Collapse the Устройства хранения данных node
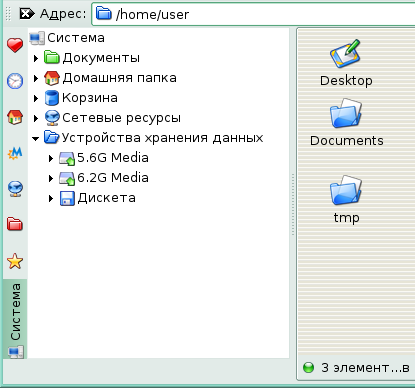Viewport: 415px width, 388px height. [x=36, y=139]
